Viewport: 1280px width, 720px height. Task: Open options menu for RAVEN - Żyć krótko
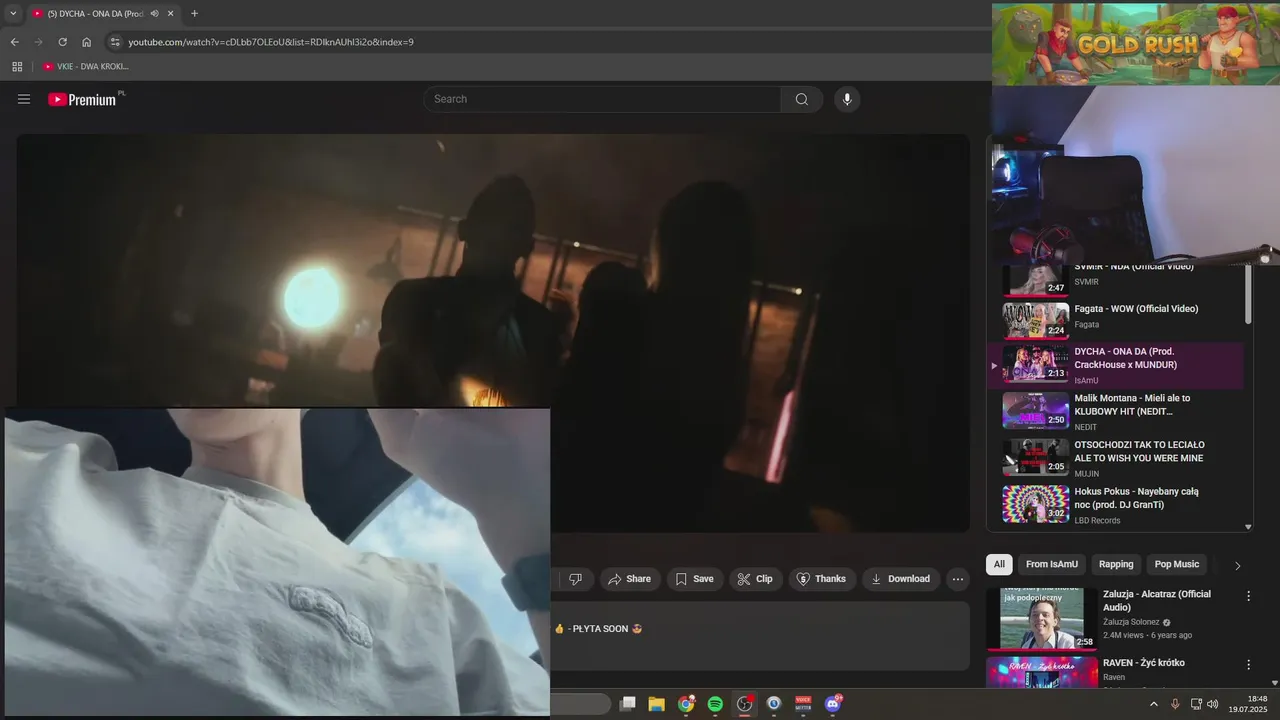click(x=1248, y=665)
